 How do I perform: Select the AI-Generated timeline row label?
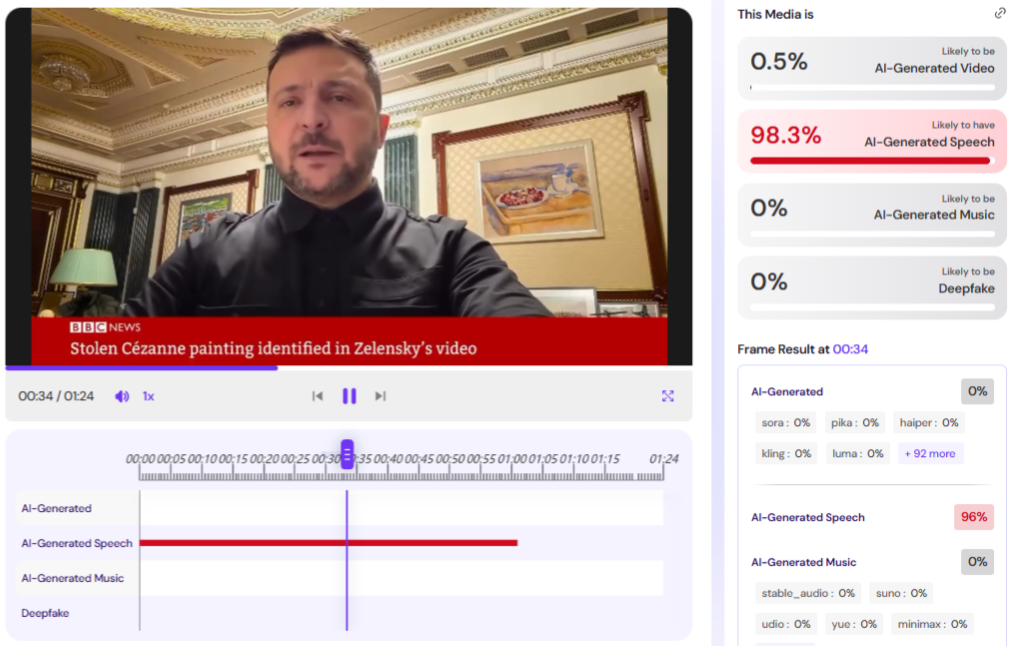[x=56, y=508]
